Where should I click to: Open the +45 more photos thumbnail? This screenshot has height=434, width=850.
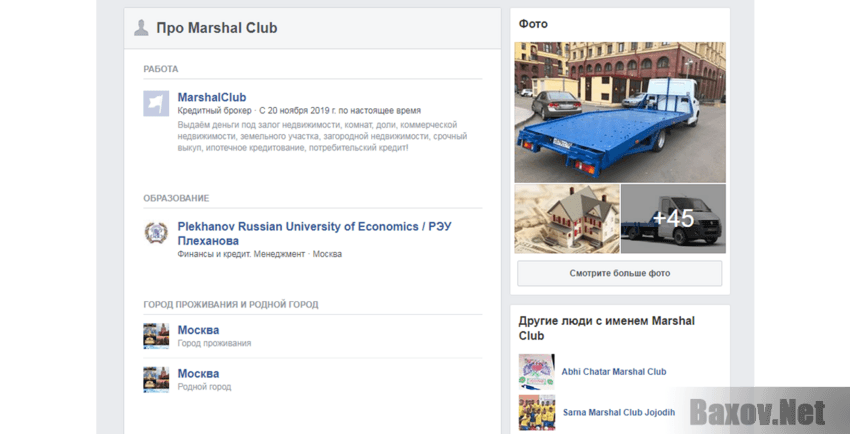point(673,219)
